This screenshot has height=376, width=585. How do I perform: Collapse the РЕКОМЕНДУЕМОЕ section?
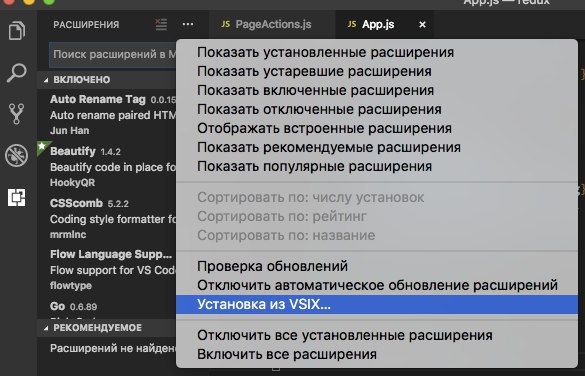point(107,328)
